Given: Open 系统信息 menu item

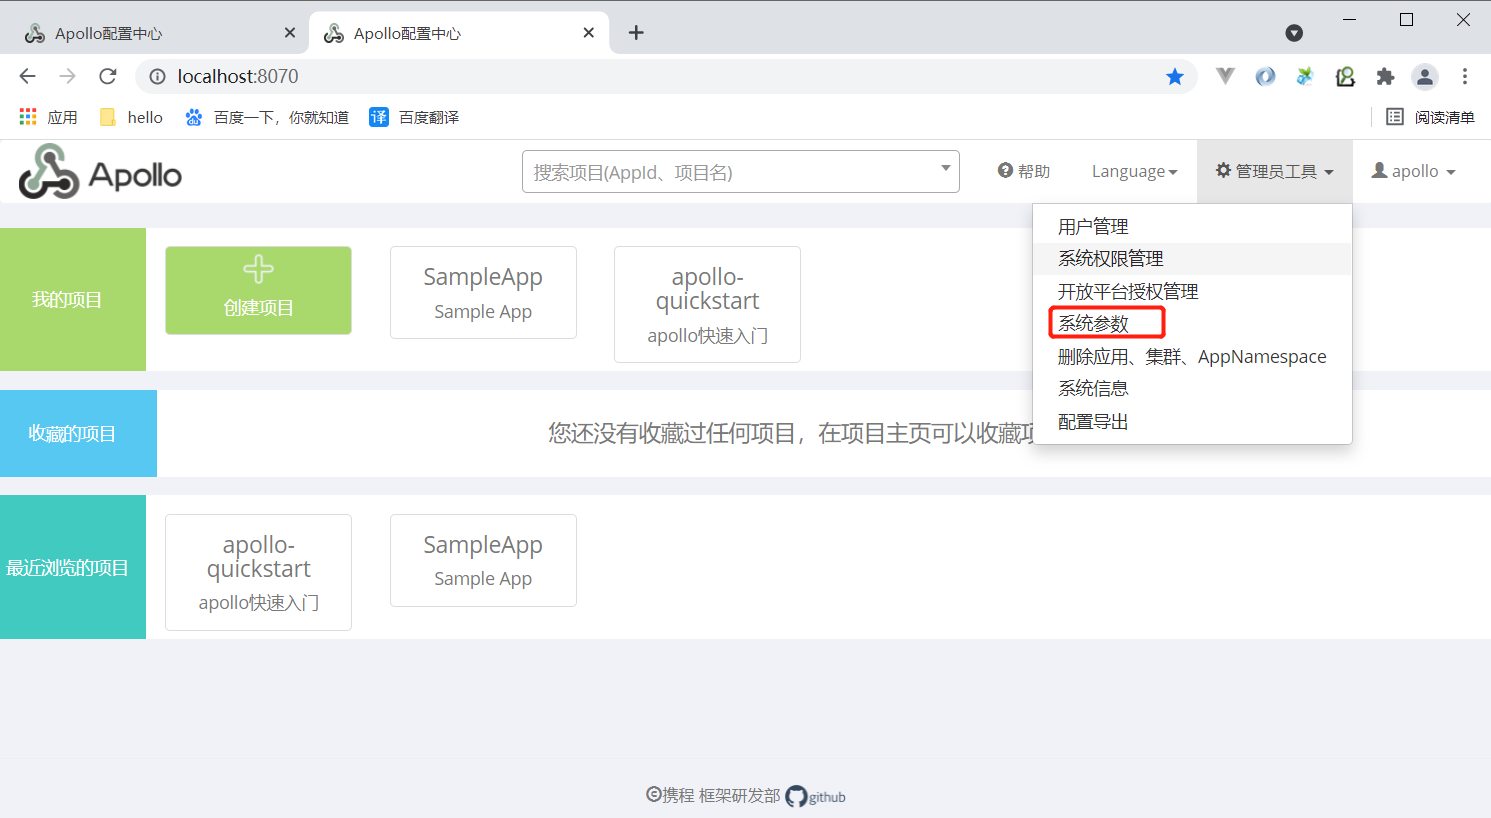Looking at the screenshot, I should click(x=1192, y=388).
